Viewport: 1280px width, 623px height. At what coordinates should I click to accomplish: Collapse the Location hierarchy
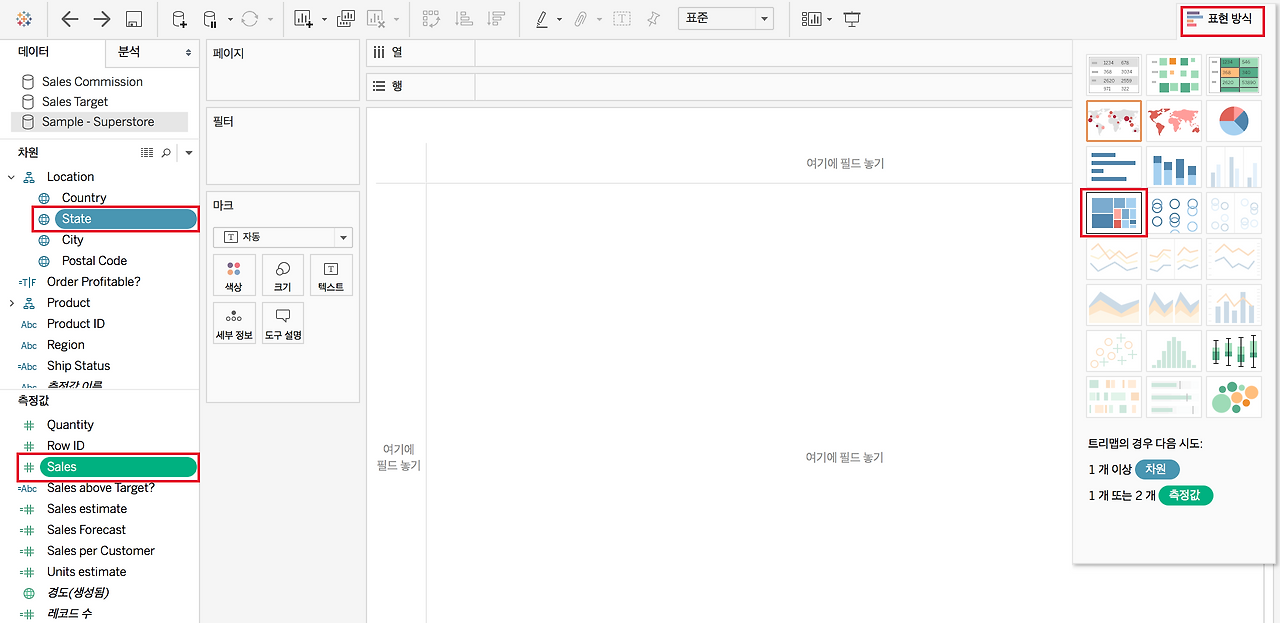(x=12, y=177)
